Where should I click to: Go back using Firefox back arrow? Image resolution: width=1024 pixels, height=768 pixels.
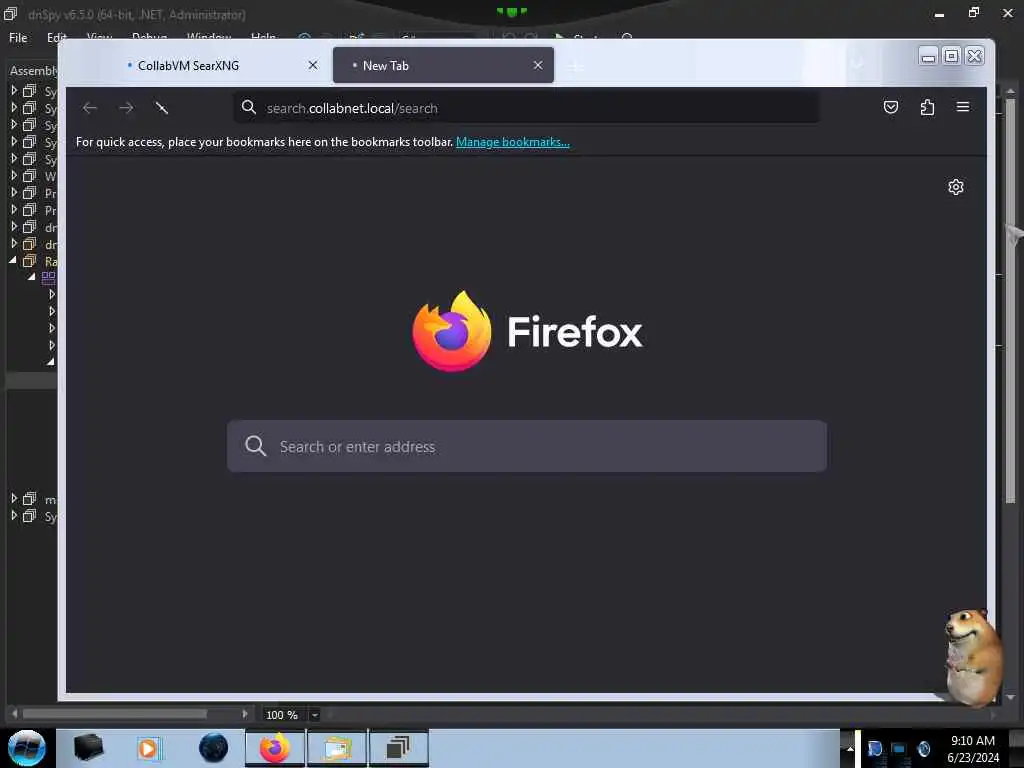pos(90,108)
